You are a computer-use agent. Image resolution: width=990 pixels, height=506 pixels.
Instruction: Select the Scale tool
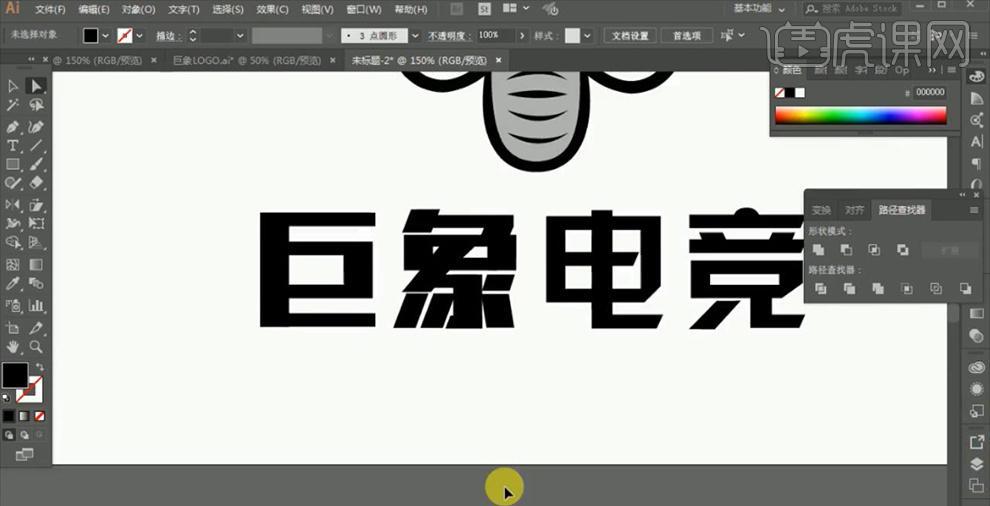click(36, 205)
